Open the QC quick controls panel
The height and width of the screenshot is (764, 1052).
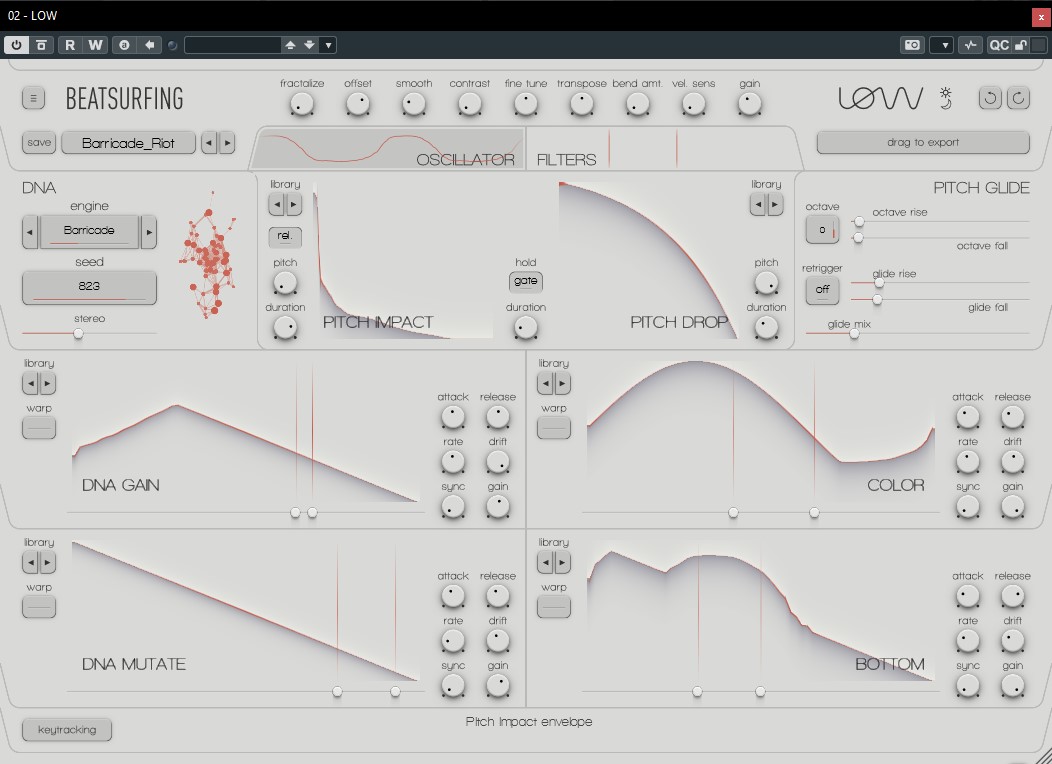[999, 45]
